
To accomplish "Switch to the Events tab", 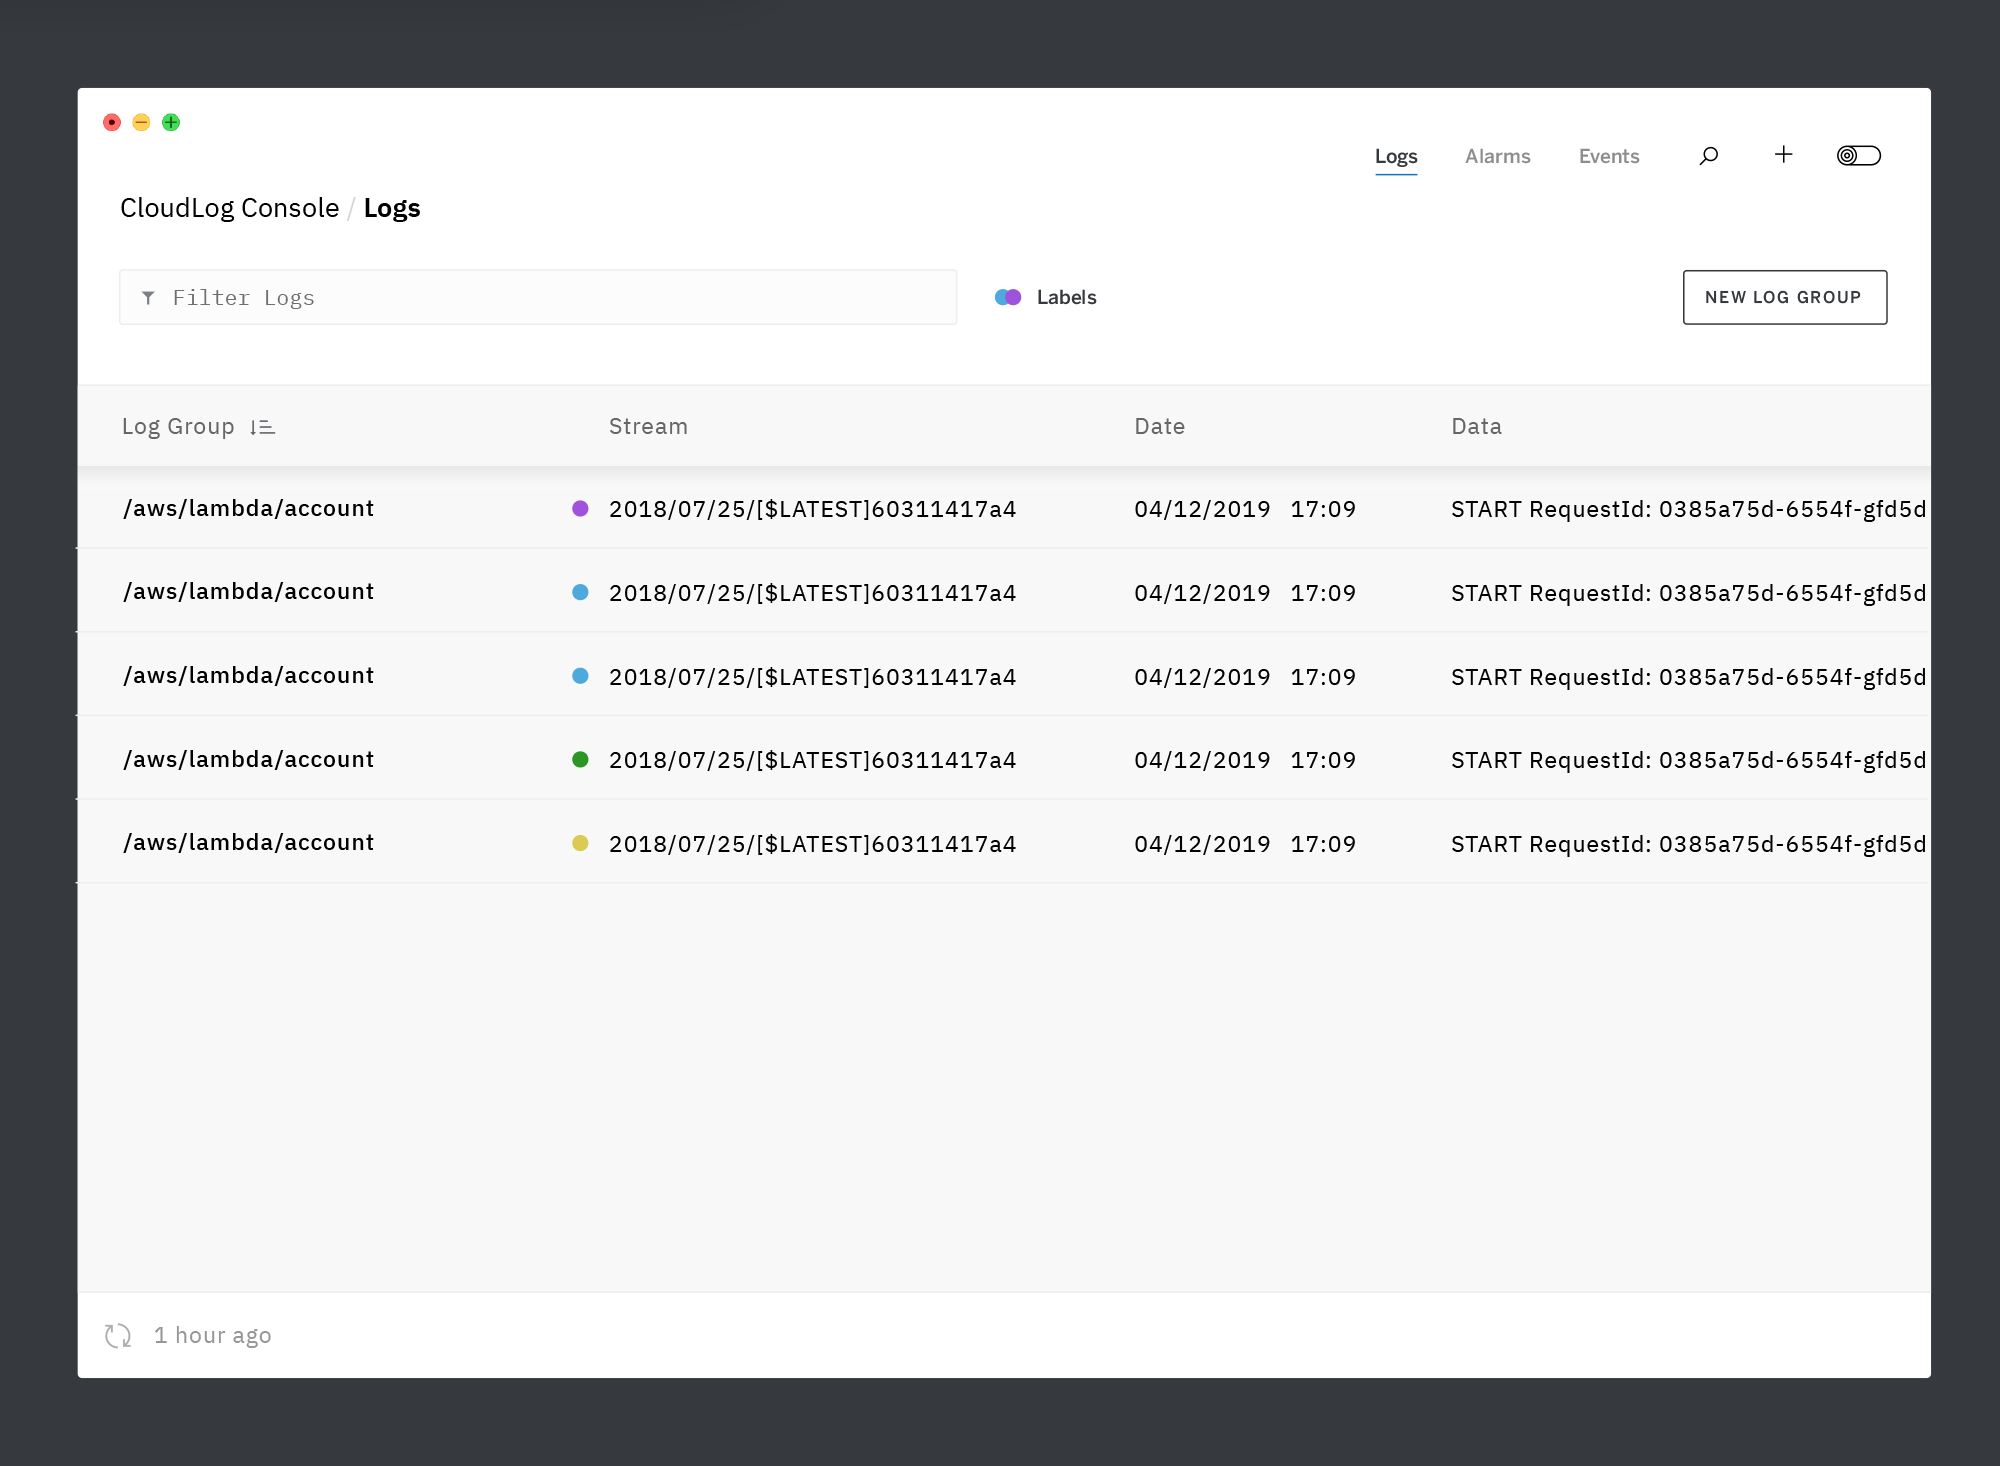I will (x=1608, y=156).
